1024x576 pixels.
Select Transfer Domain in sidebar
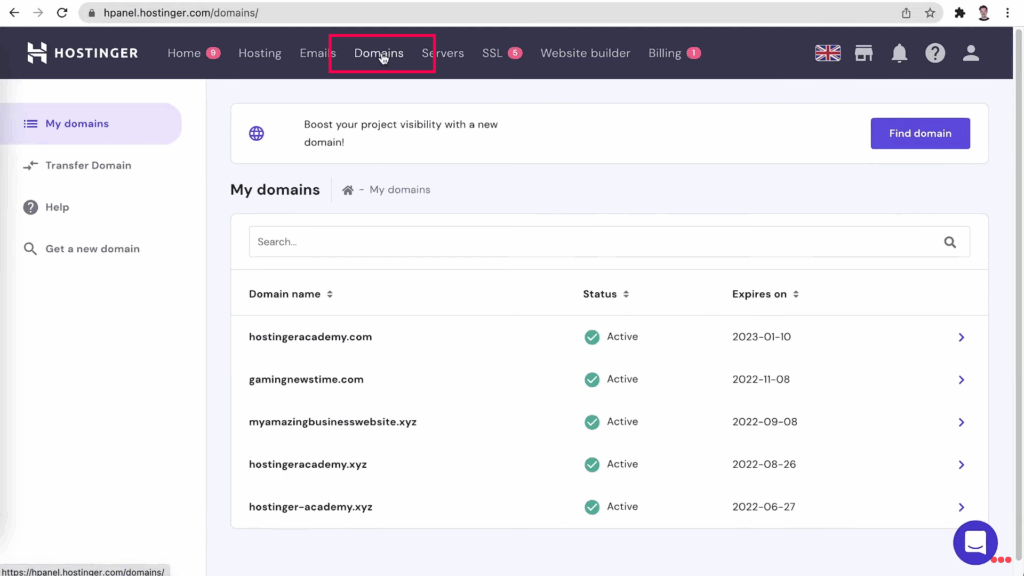click(x=88, y=166)
